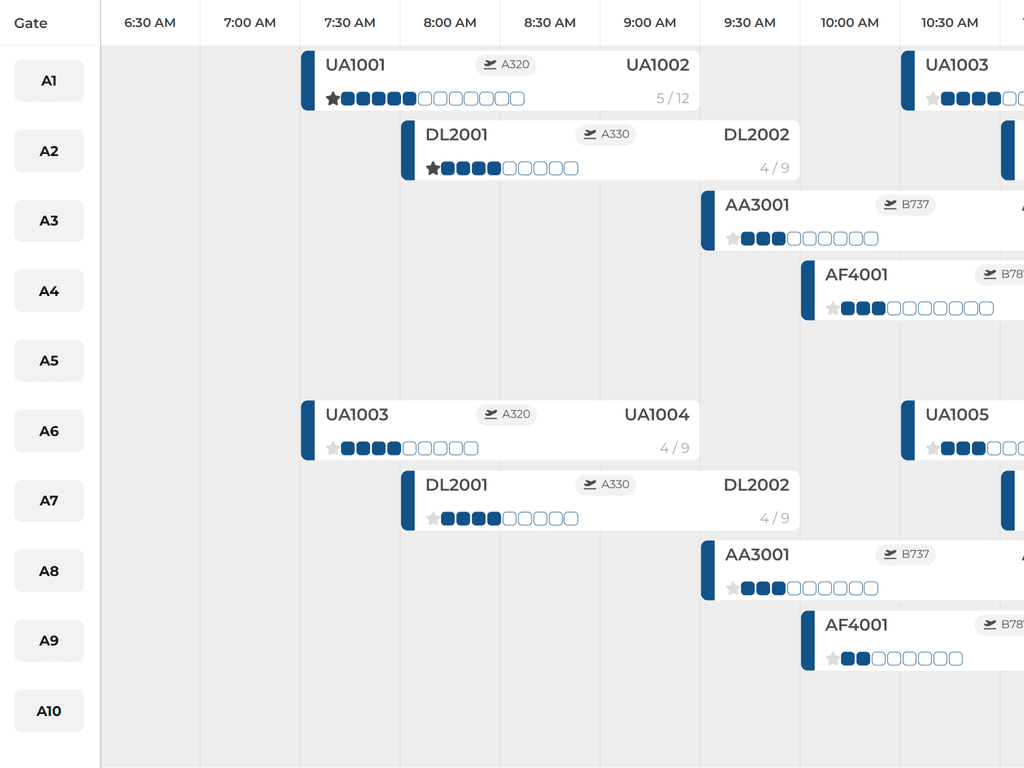Favorite AF4001 by clicking its gray star
The height and width of the screenshot is (768, 1024).
point(833,308)
